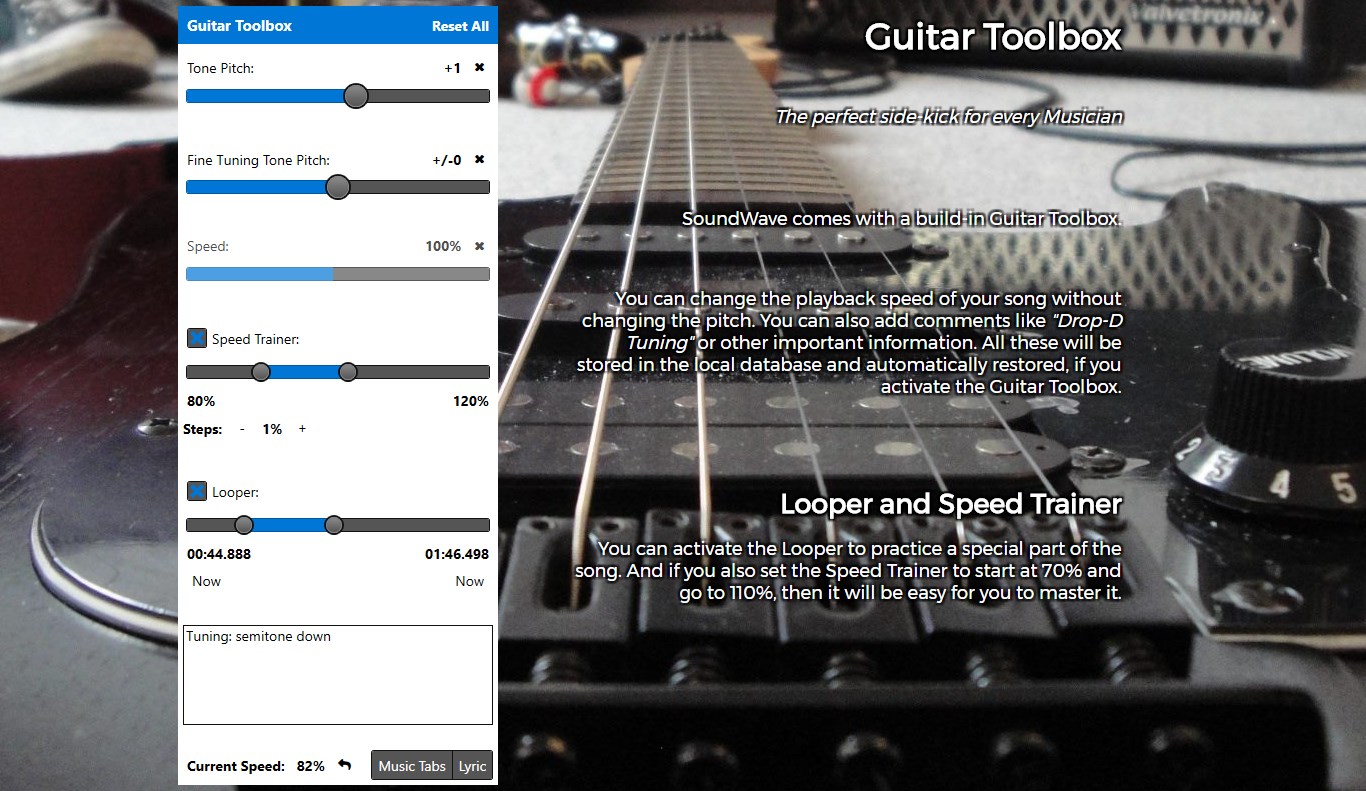Click the Looper start handle

point(244,525)
